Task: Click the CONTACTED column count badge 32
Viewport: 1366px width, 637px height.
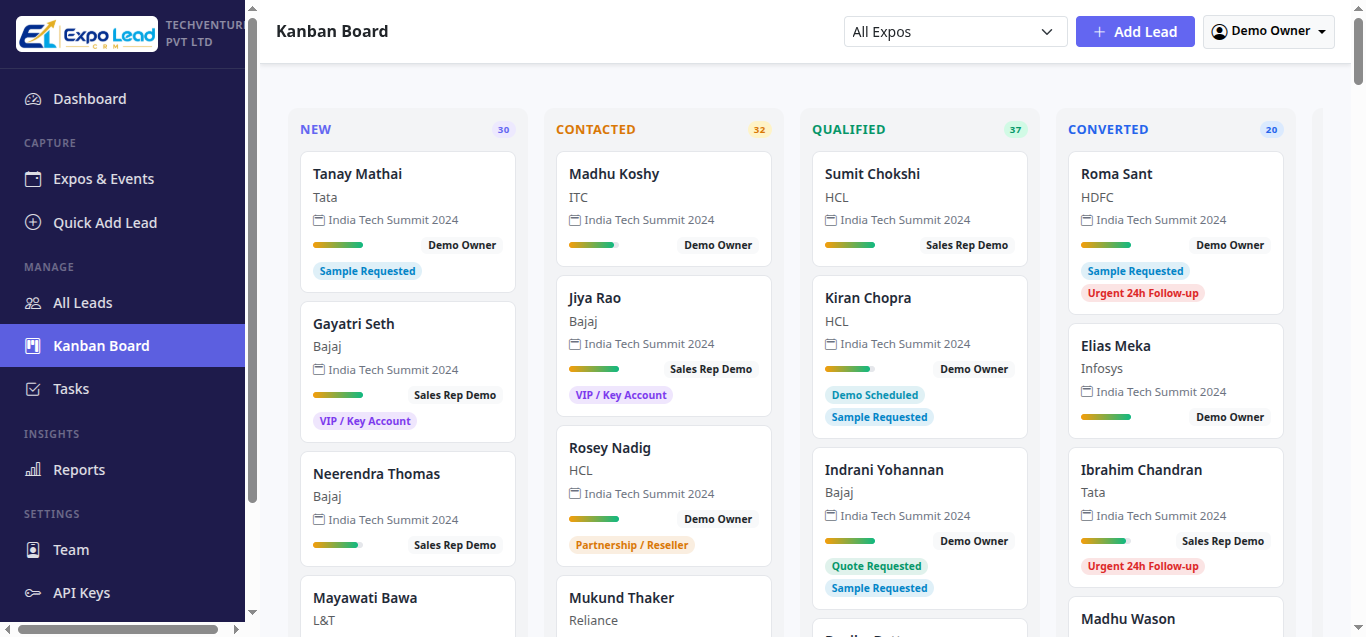Action: 760,130
